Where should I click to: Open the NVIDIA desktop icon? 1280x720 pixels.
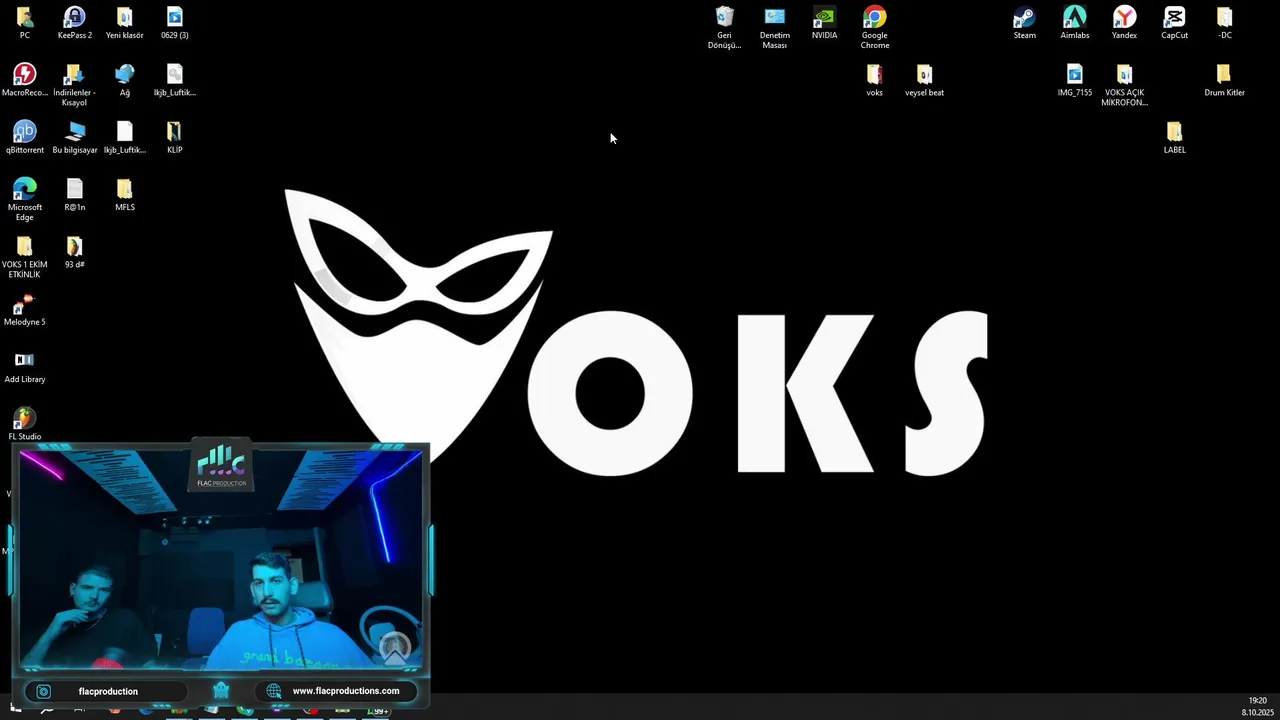click(825, 23)
